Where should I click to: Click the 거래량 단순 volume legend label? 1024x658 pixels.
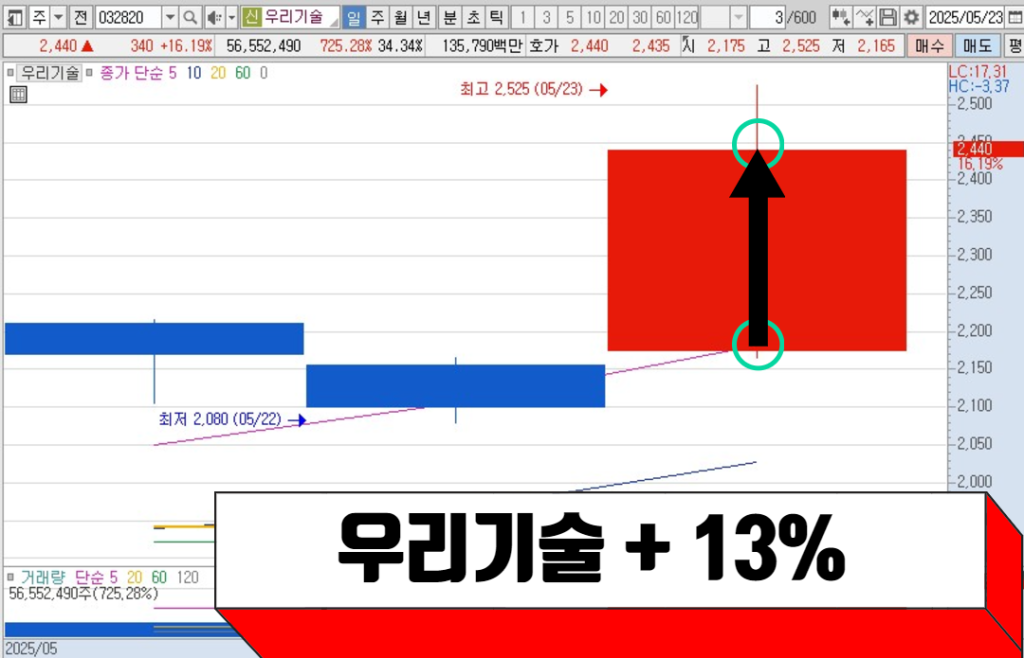63,577
